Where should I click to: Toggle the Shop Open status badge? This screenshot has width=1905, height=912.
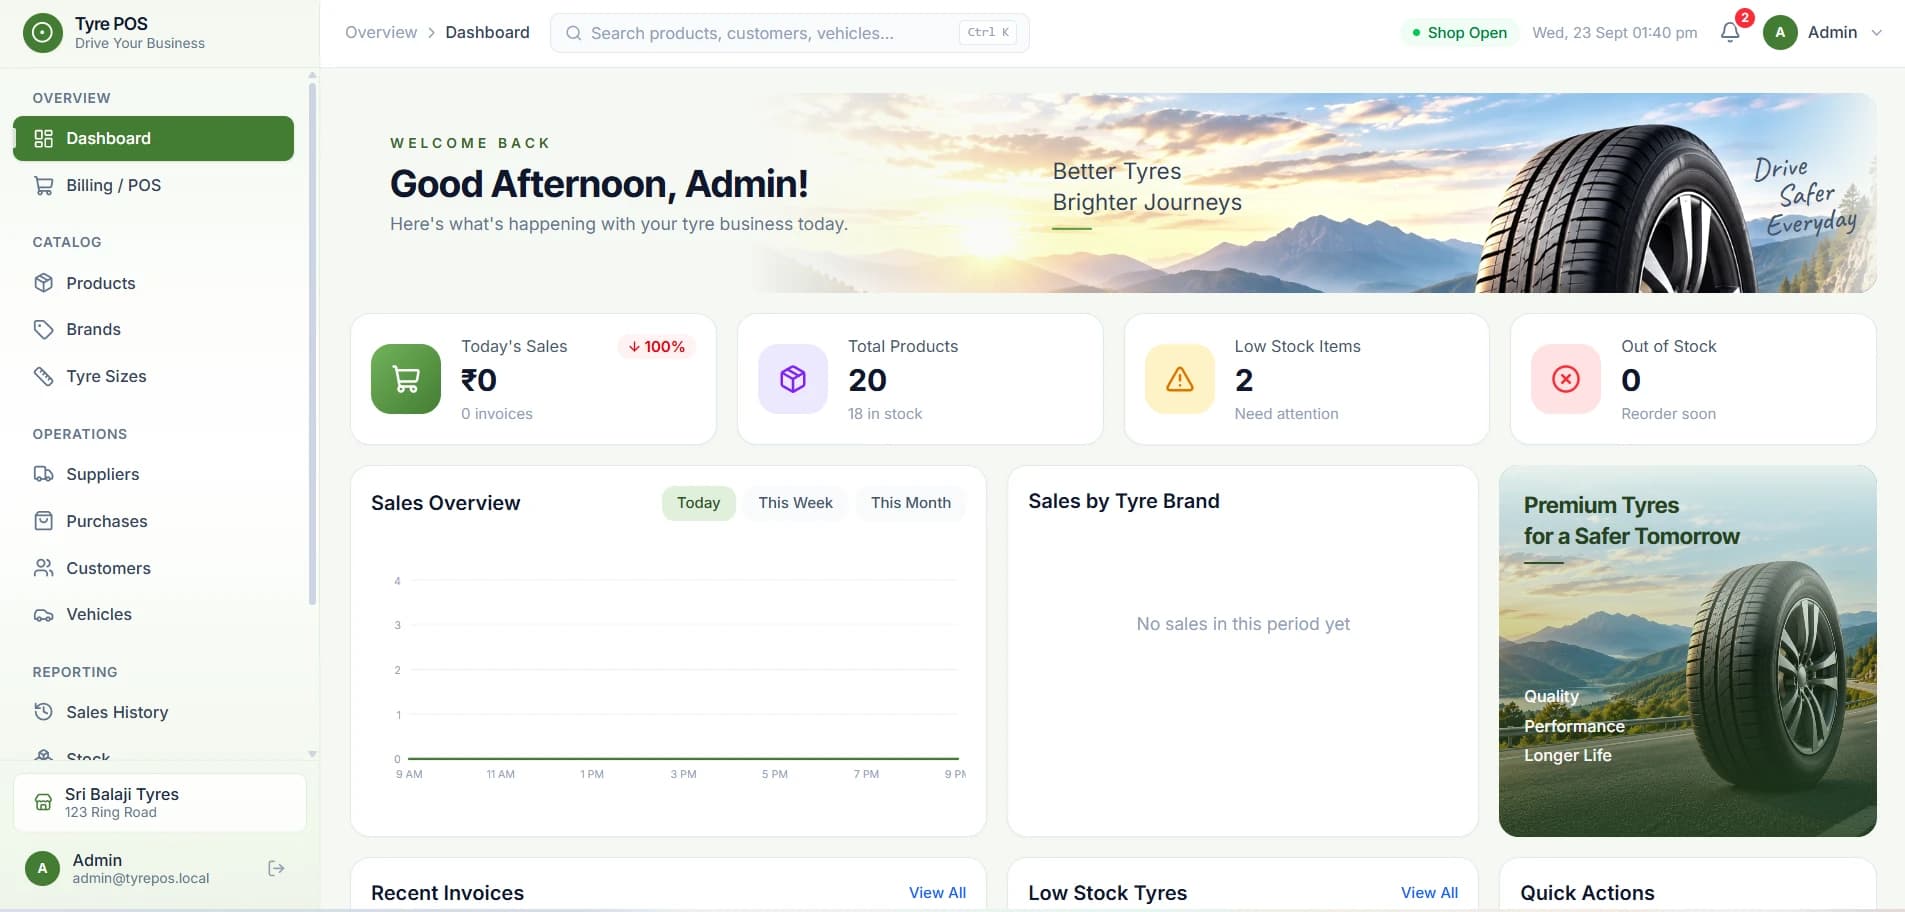click(1460, 33)
